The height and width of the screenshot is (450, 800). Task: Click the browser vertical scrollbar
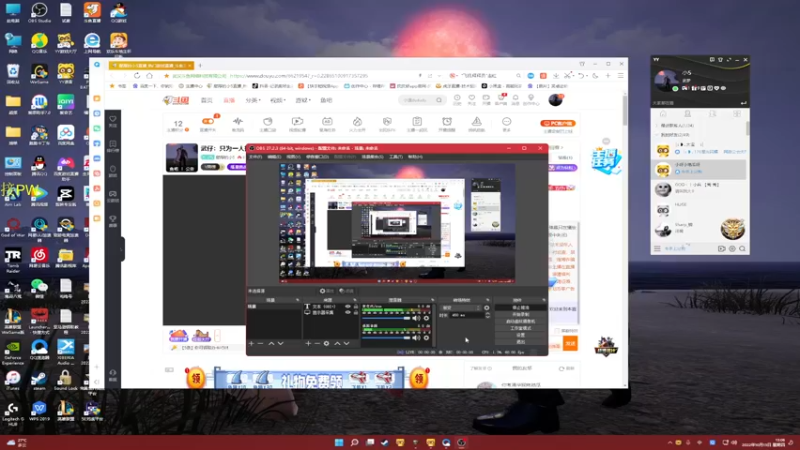625,110
